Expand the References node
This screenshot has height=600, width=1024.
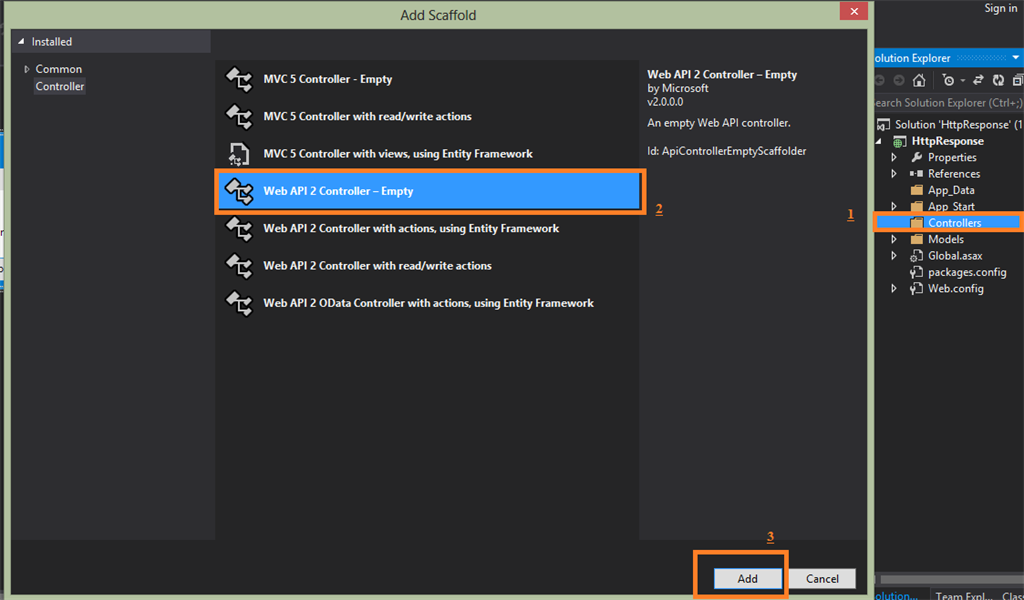pos(894,174)
